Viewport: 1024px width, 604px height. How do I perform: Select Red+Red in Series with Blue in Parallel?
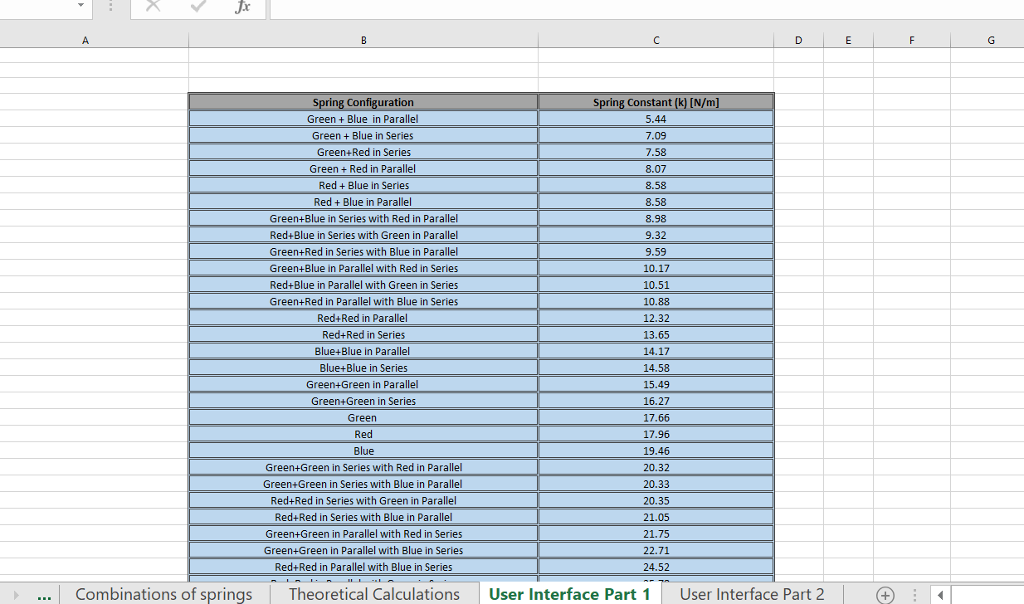coord(363,517)
